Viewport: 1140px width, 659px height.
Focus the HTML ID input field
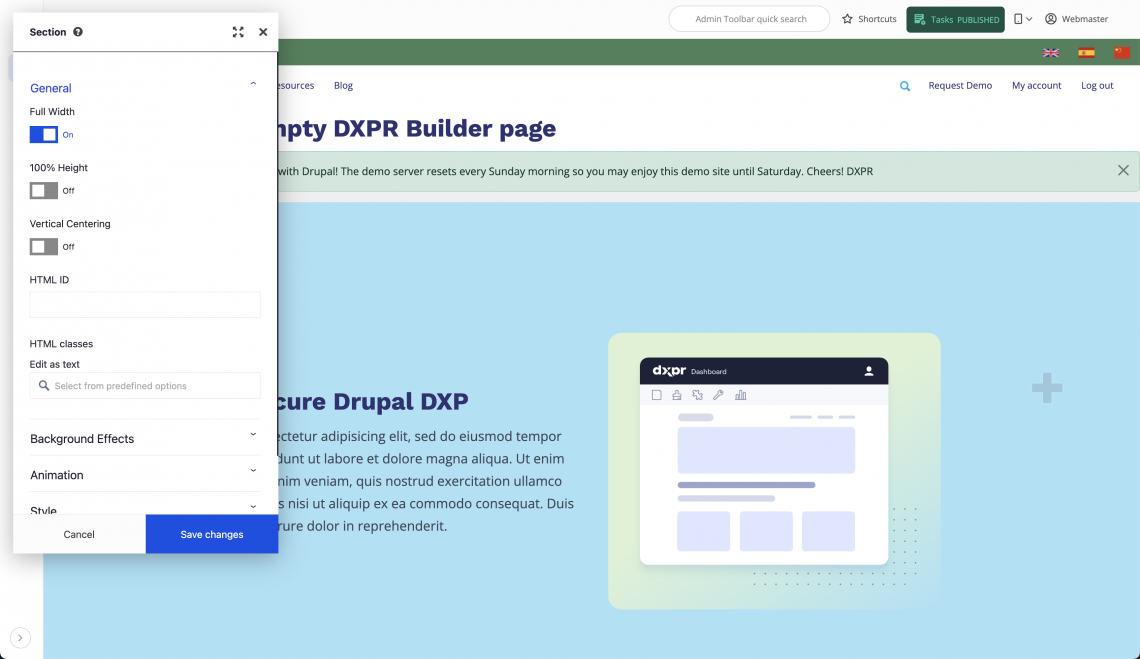[145, 304]
